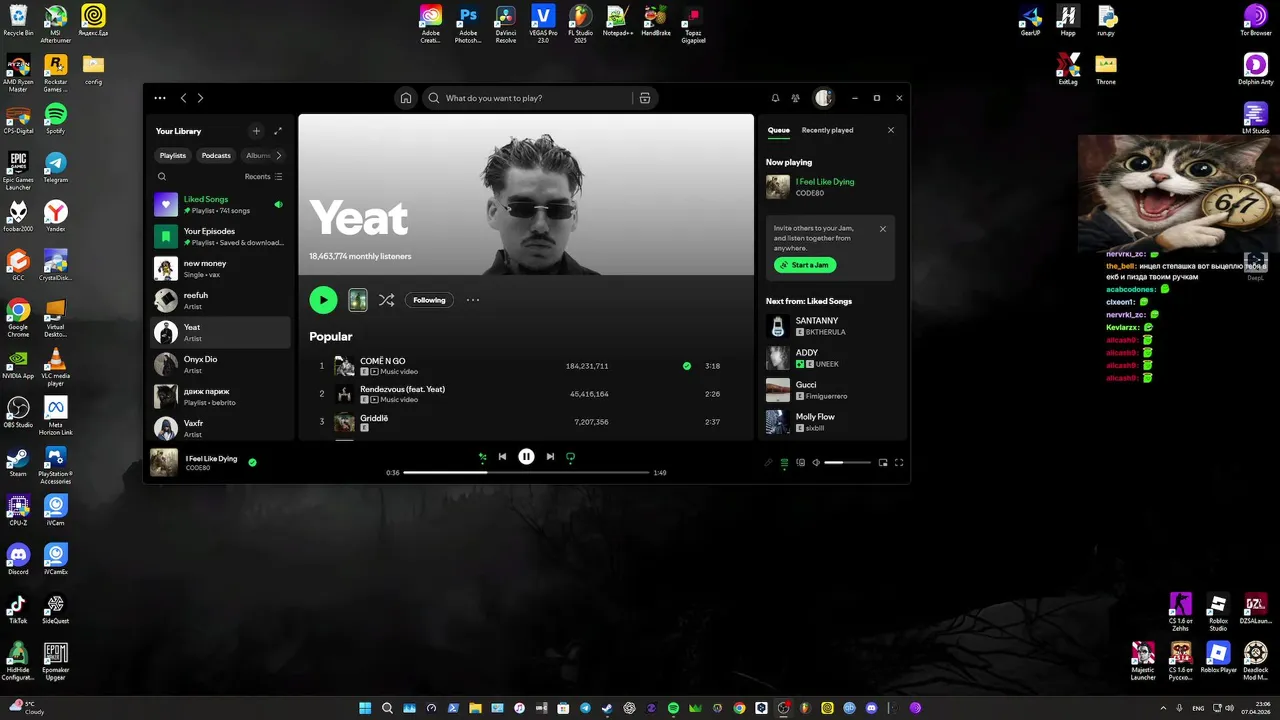This screenshot has width=1280, height=720.
Task: Play Gucci from the queue
Action: (830, 390)
